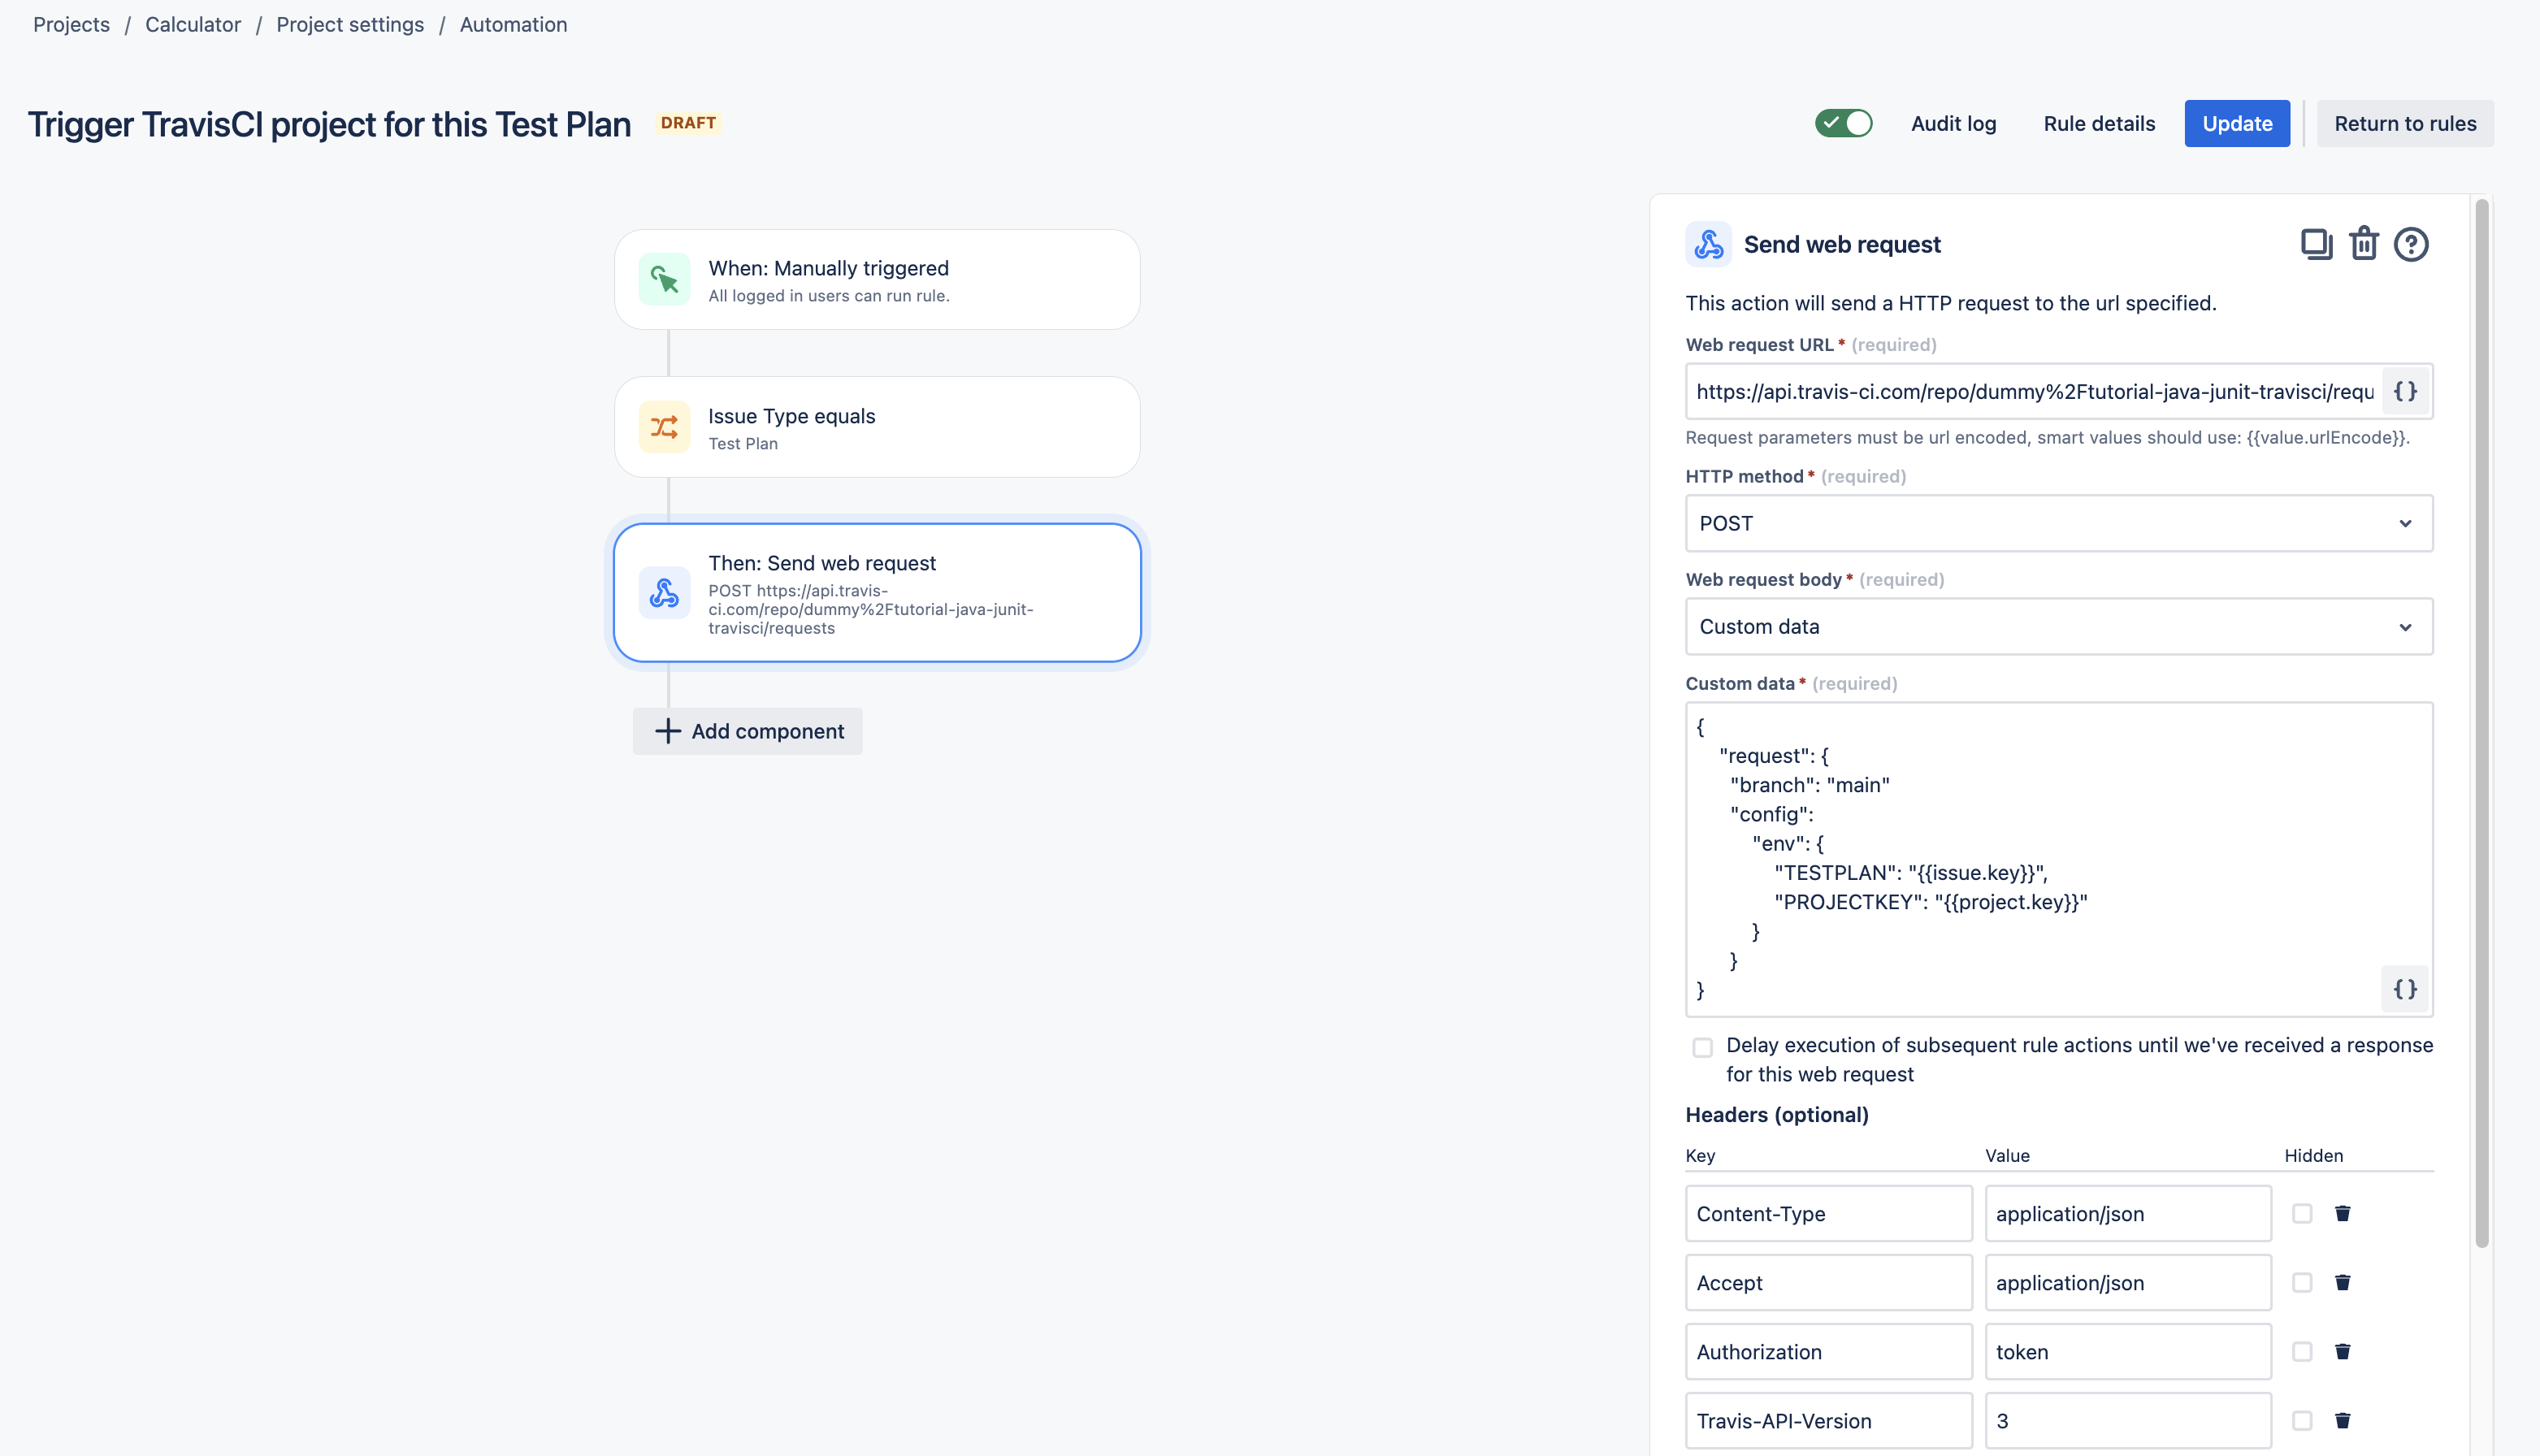Click the Manually triggered cursor icon
The width and height of the screenshot is (2540, 1456).
[664, 279]
